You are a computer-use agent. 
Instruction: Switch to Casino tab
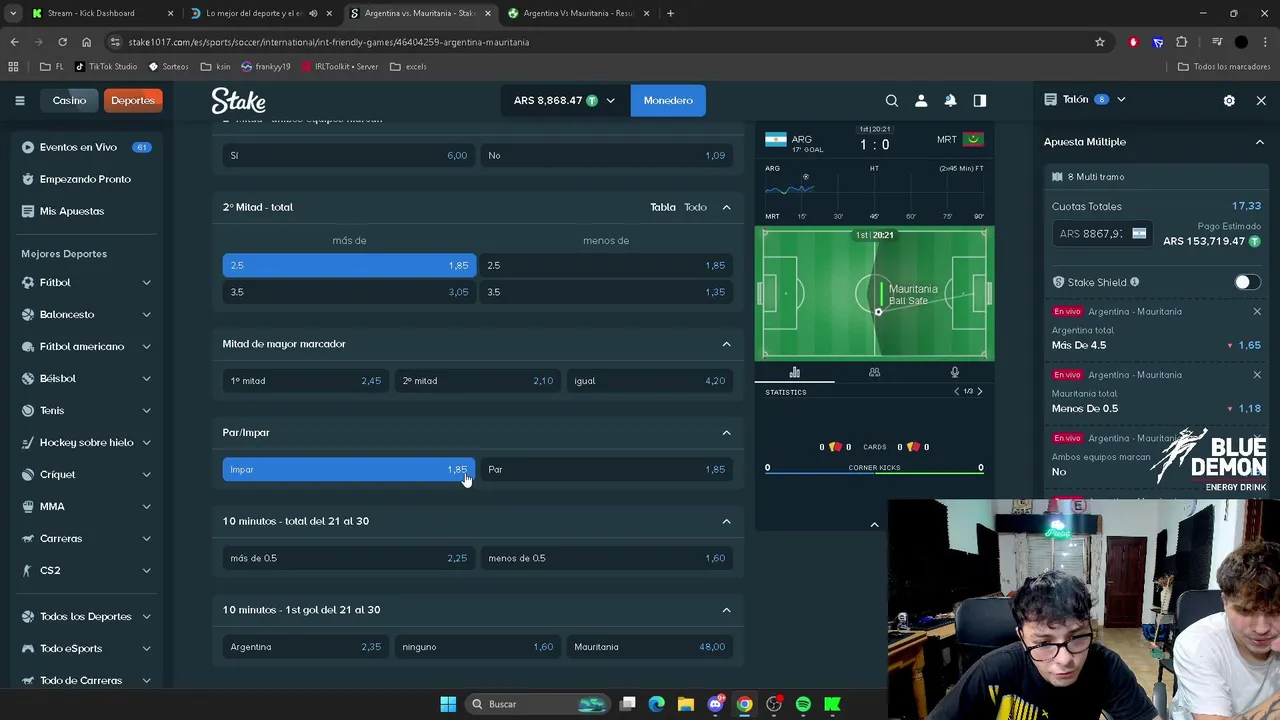click(69, 100)
